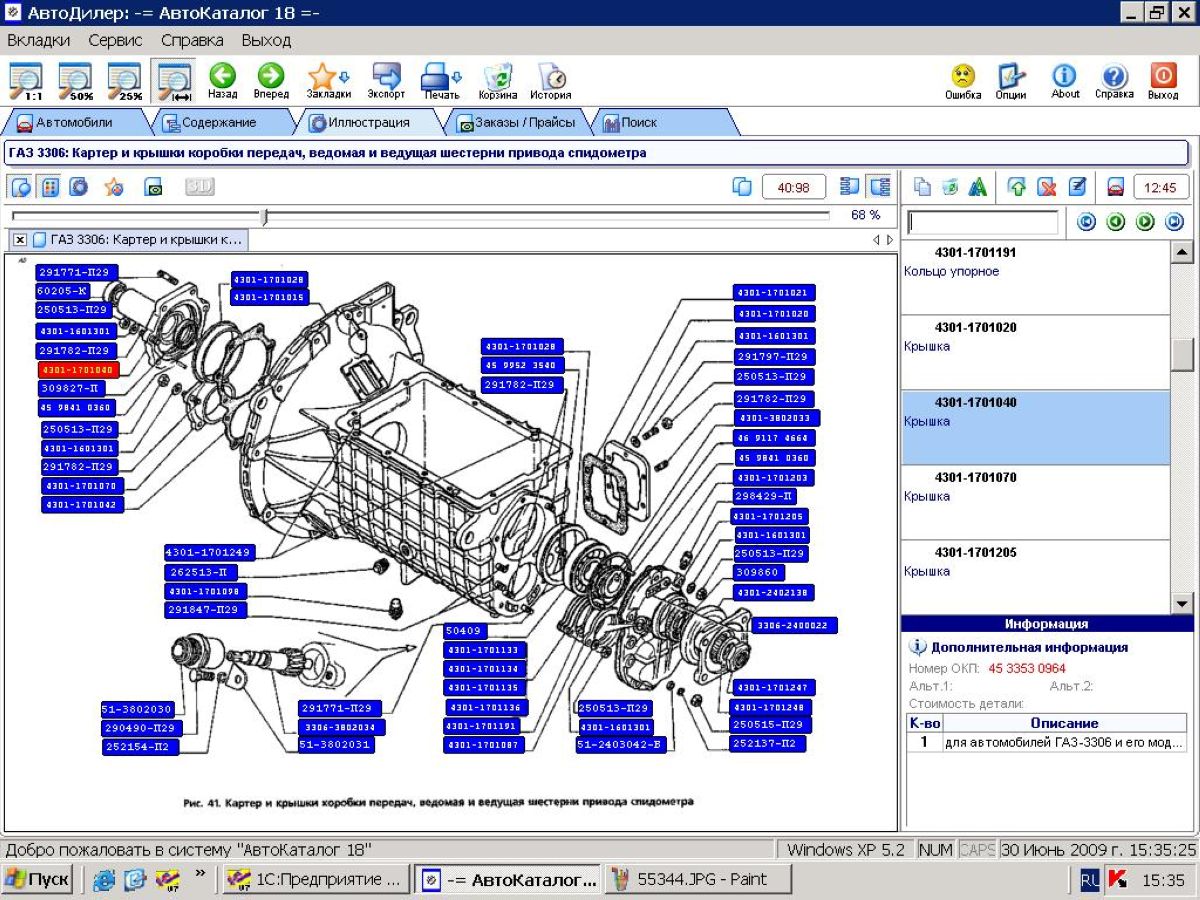
Task: Click the green refresh parts list icon
Action: [950, 187]
